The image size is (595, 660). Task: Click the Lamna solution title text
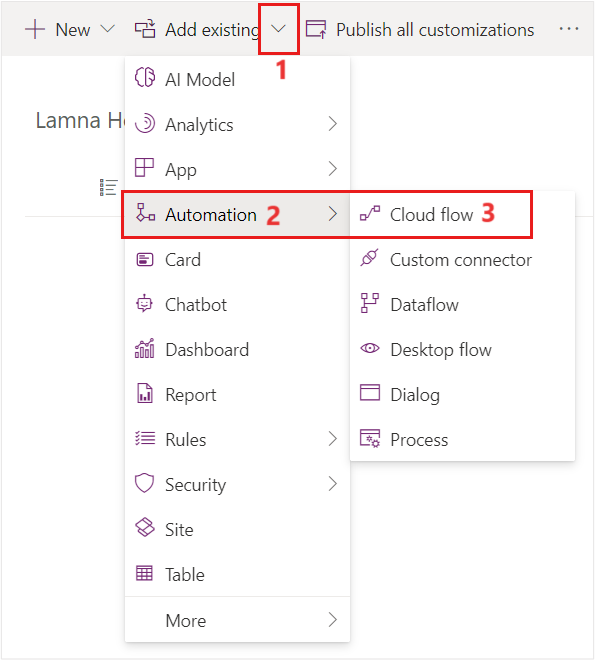pyautogui.click(x=80, y=120)
